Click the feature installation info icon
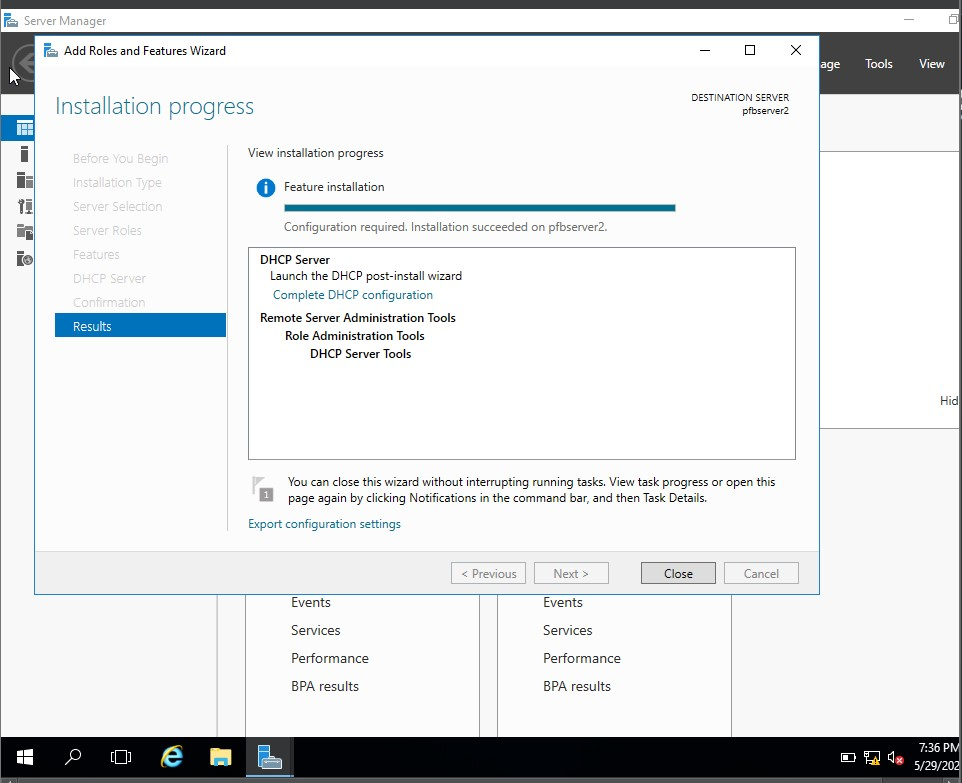The width and height of the screenshot is (962, 783). click(265, 187)
